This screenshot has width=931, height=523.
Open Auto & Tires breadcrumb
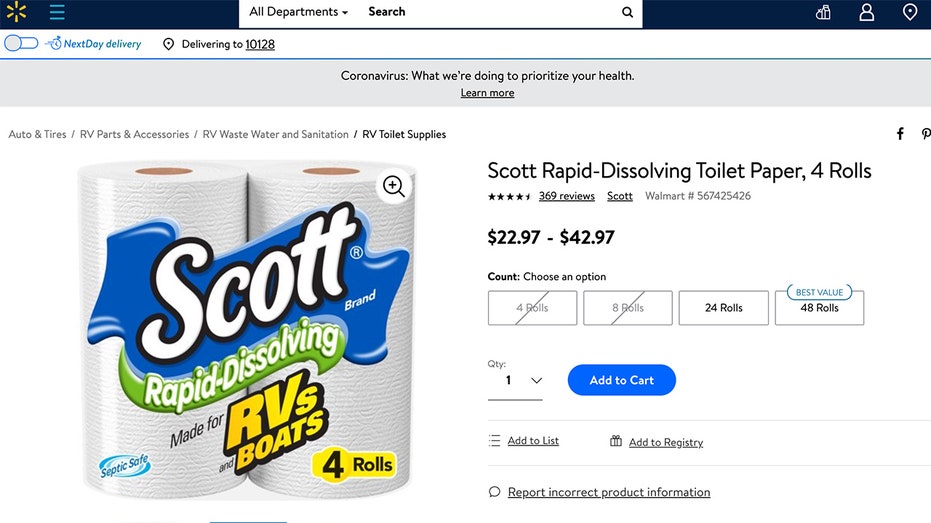(37, 134)
